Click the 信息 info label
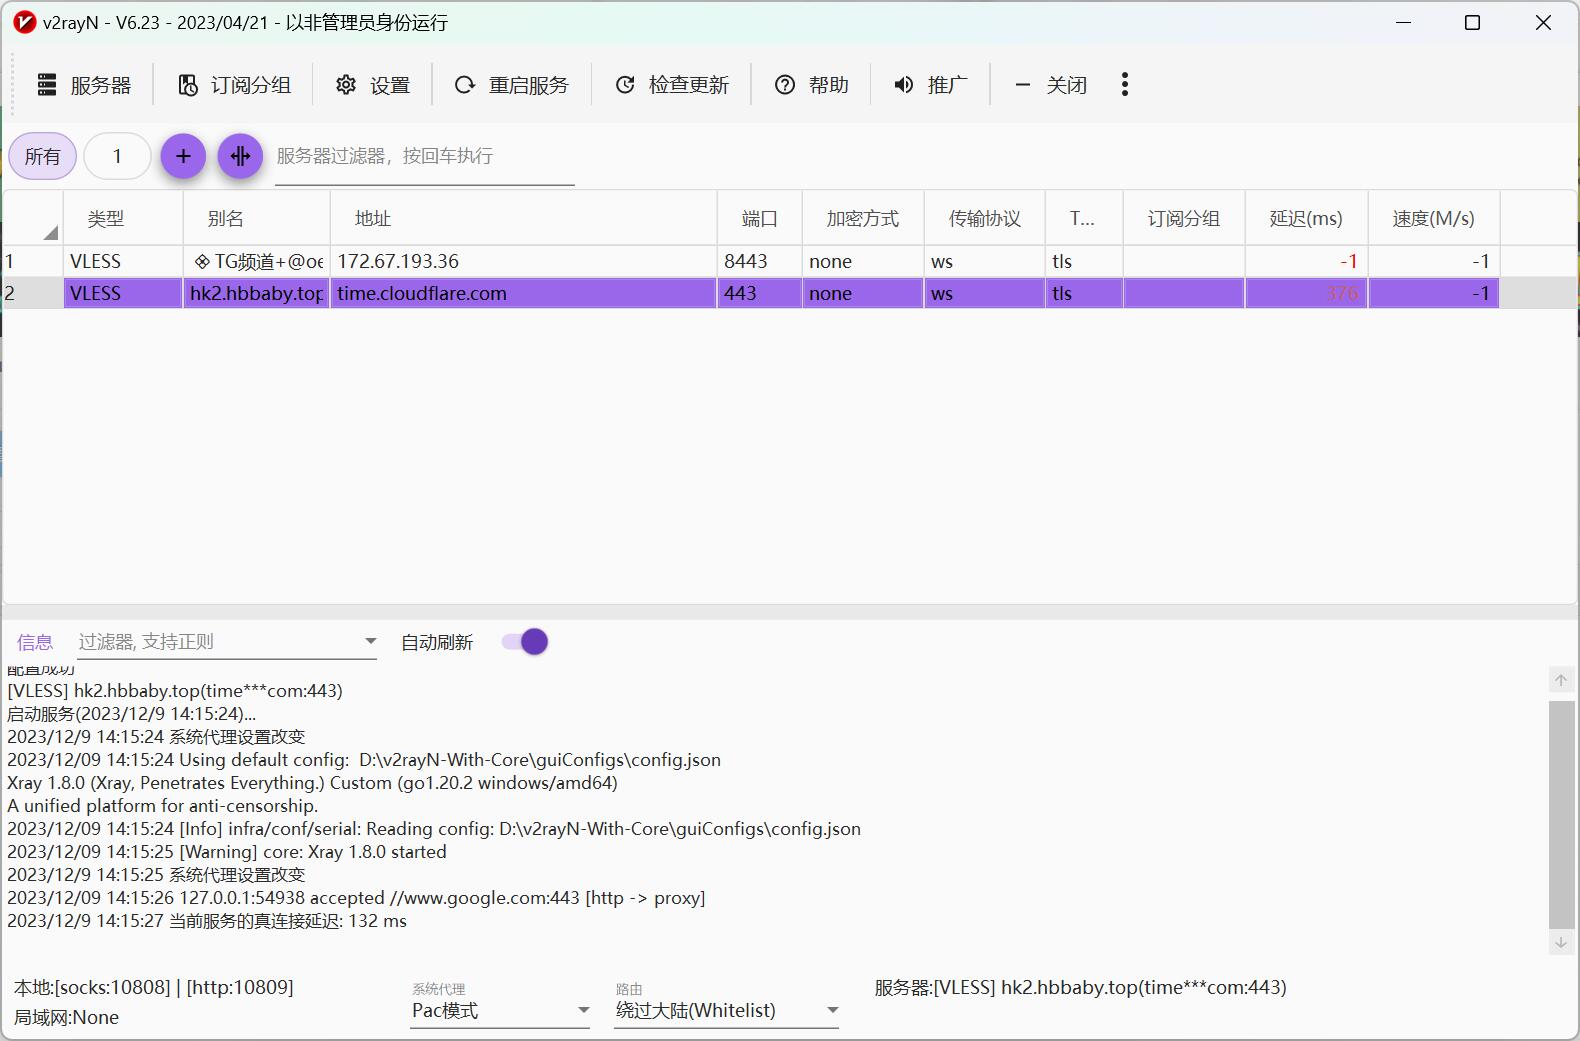 click(35, 642)
